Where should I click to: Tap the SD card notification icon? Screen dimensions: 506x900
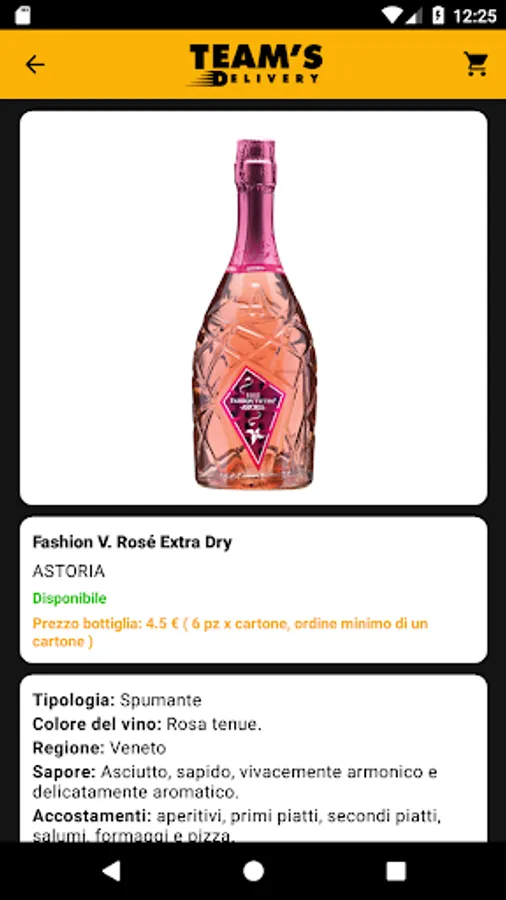click(23, 15)
